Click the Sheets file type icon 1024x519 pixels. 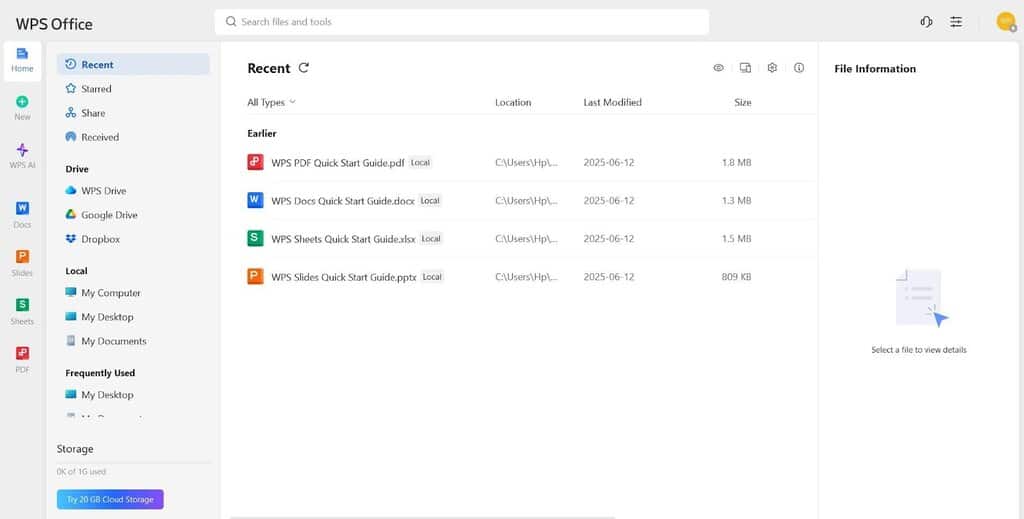tap(255, 238)
